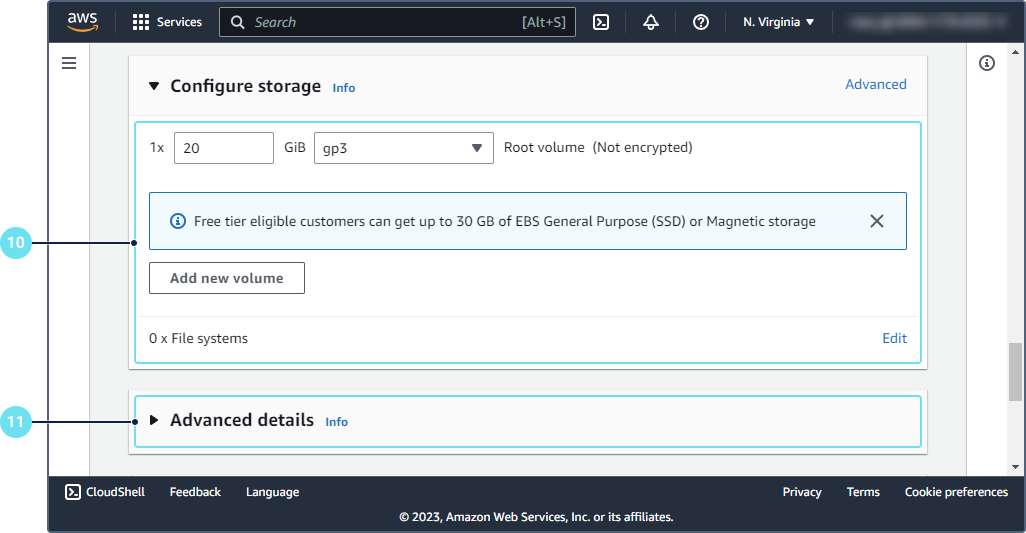Open the Feedback footer item

pyautogui.click(x=195, y=492)
